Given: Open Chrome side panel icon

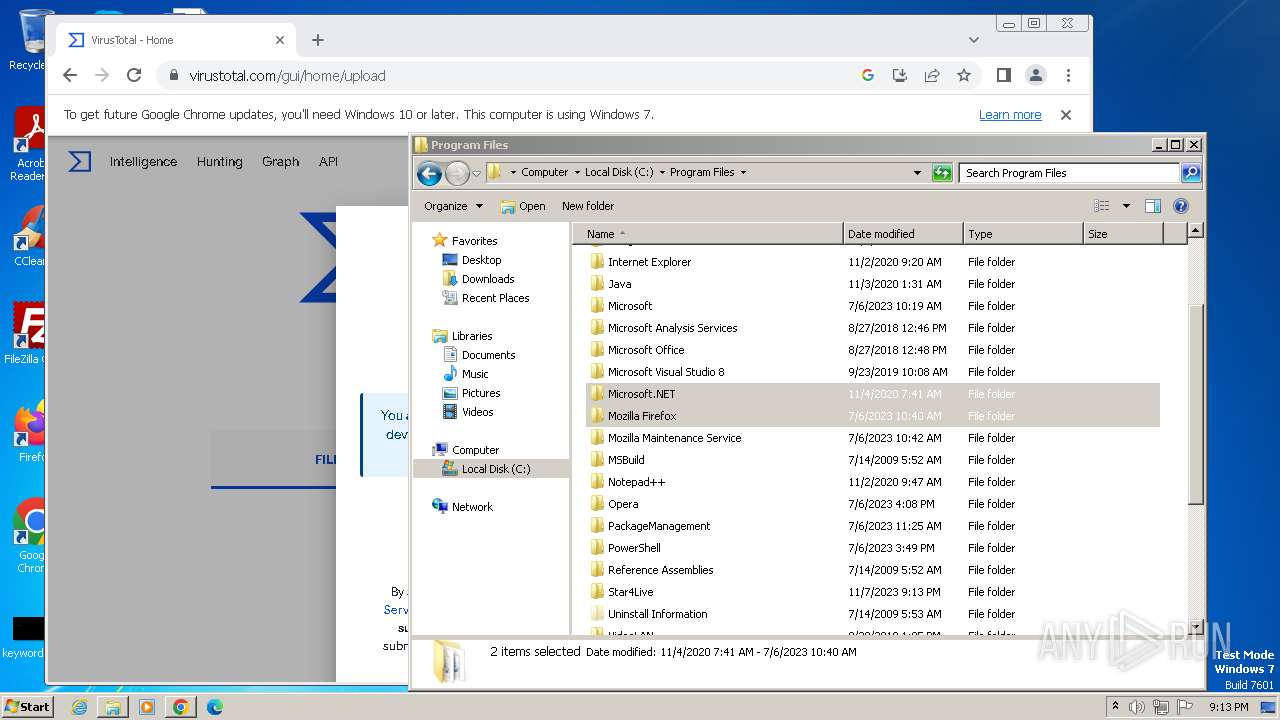Looking at the screenshot, I should (x=1004, y=75).
